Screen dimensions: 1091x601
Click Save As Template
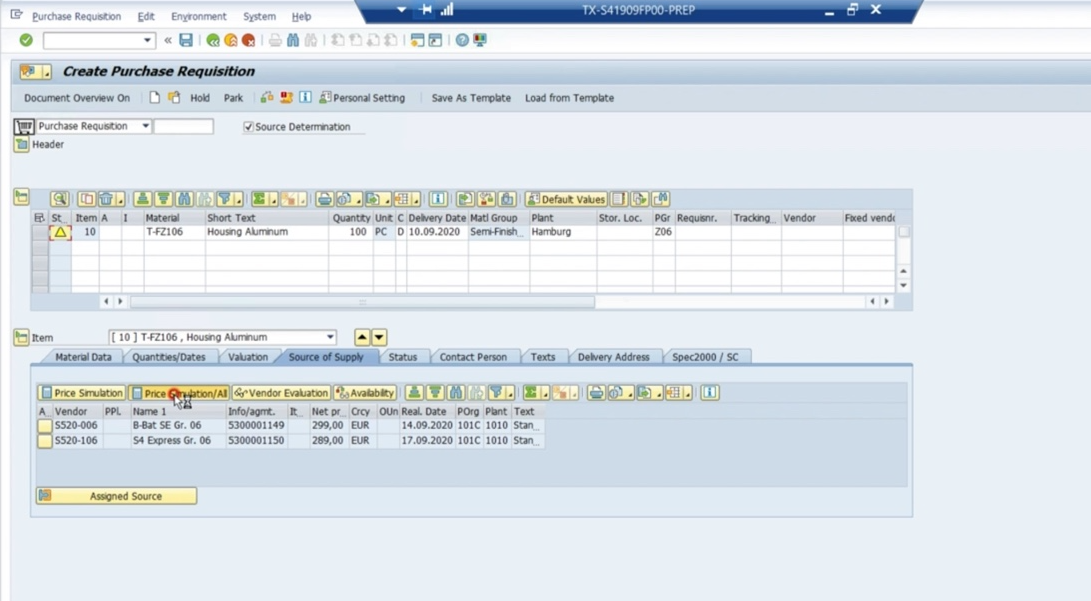471,98
